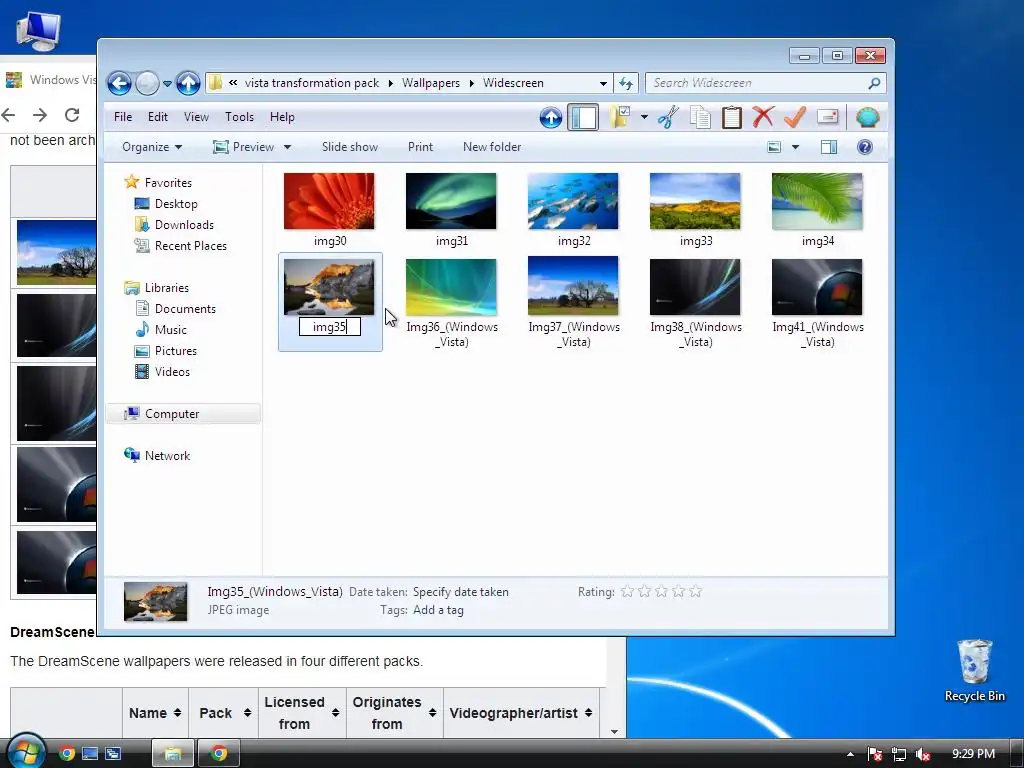This screenshot has height=768, width=1024.
Task: Open the dropdown arrow after Wallpapers breadcrumb
Action: click(x=472, y=84)
